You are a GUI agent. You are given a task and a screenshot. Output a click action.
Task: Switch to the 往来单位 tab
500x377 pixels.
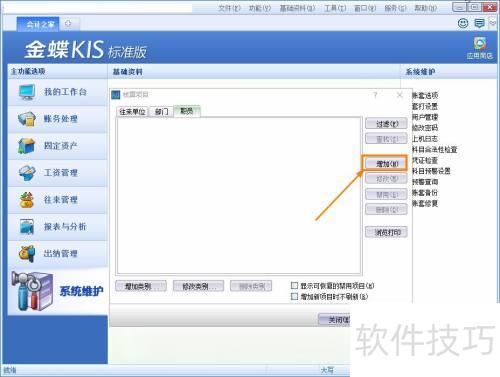click(132, 112)
